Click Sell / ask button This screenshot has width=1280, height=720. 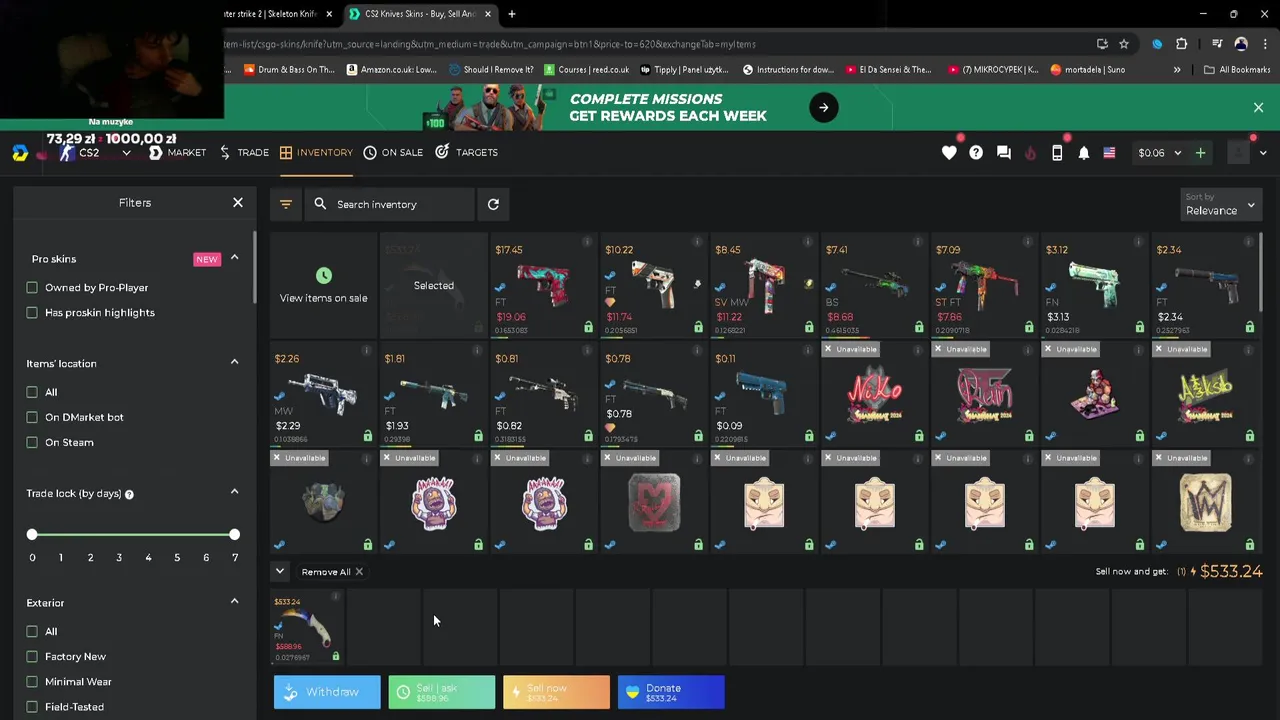point(441,692)
